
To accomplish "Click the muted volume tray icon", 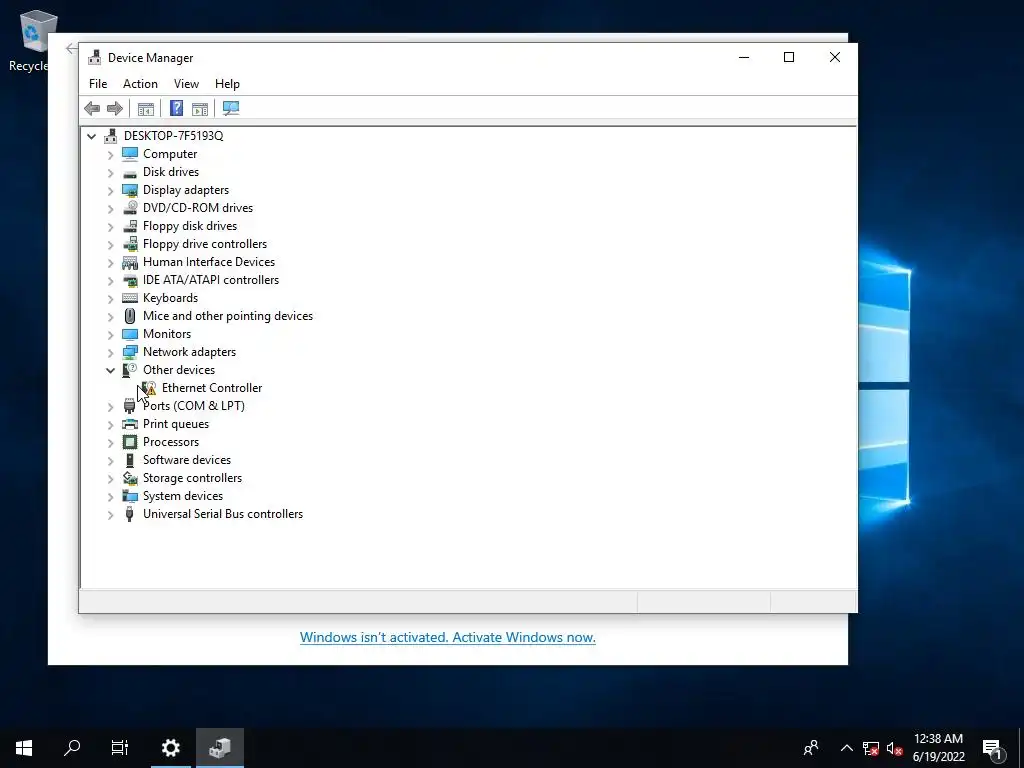I will pos(894,748).
